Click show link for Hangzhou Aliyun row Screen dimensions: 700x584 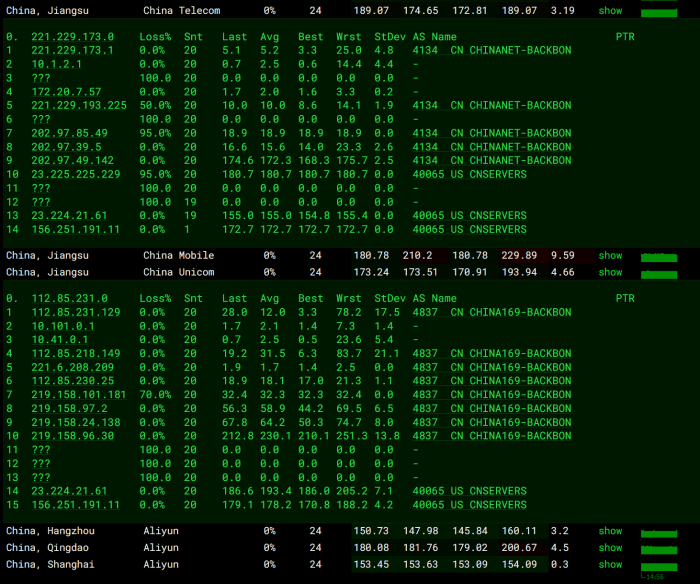pos(610,531)
